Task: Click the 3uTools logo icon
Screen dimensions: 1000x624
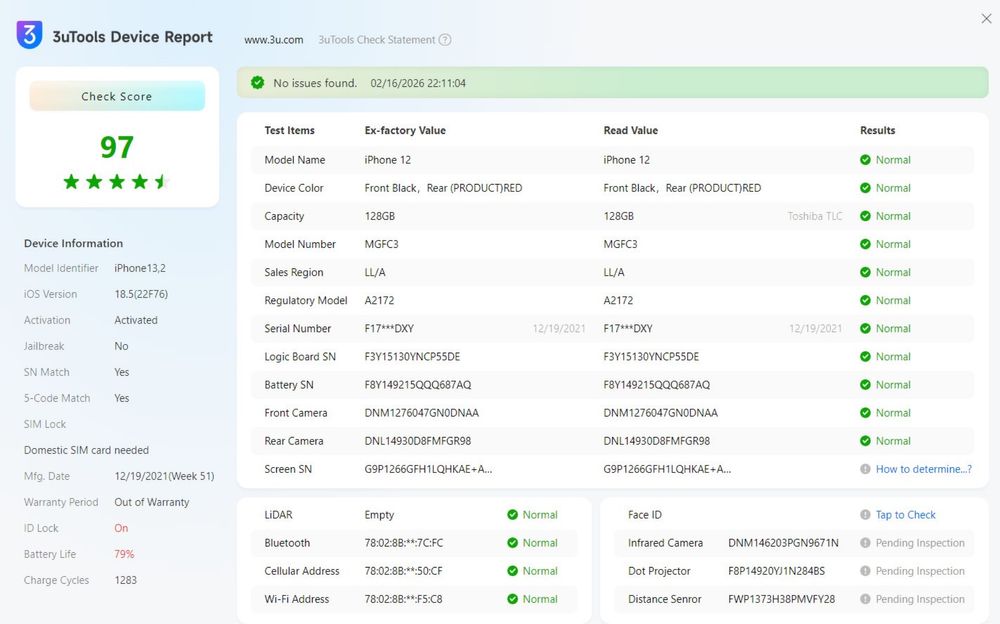Action: pos(30,35)
